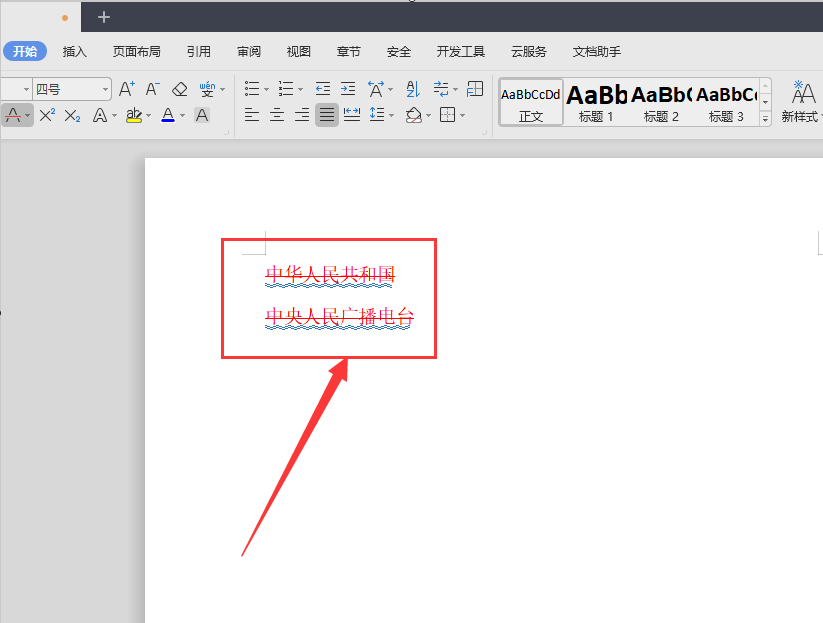Open the 章节 tab
823x623 pixels.
point(349,51)
